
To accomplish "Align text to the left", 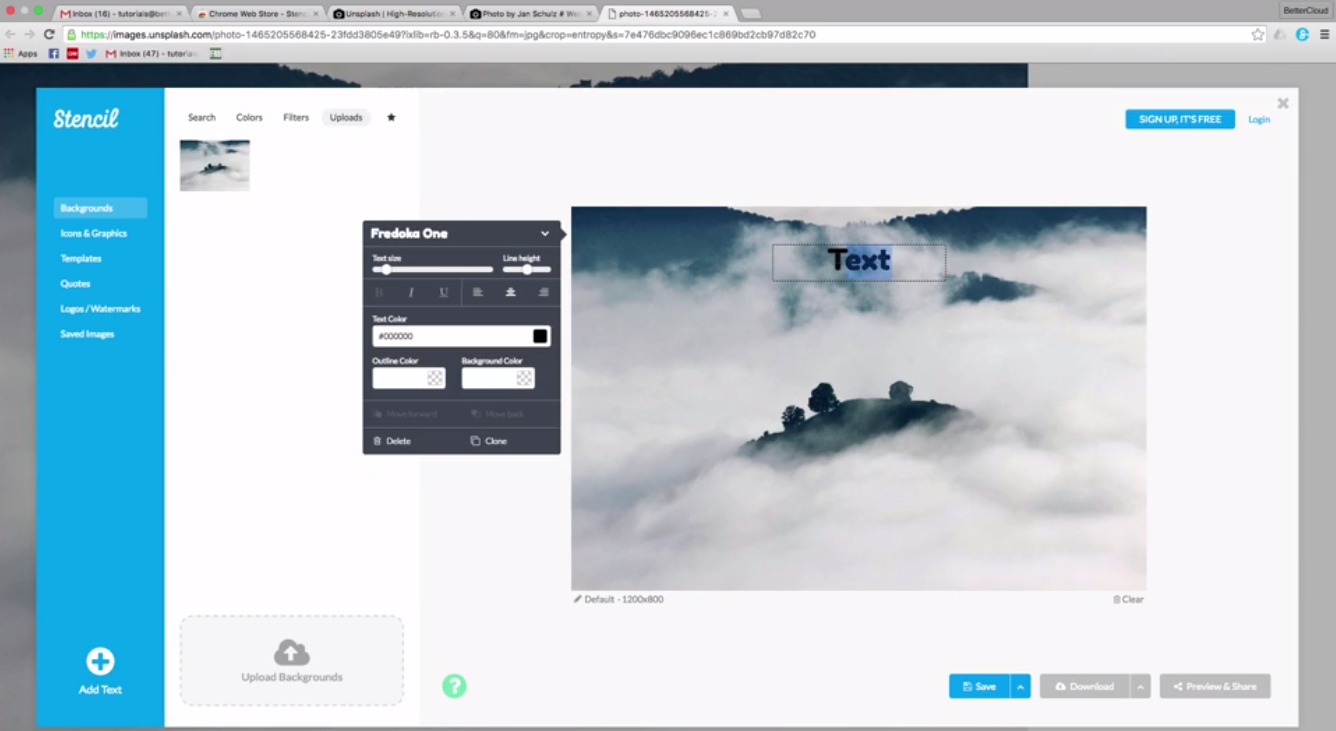I will click(x=478, y=292).
